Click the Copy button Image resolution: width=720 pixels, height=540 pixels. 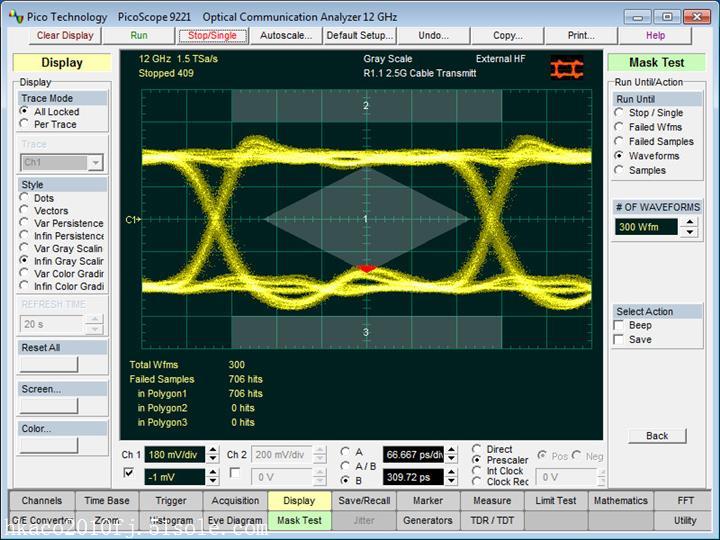click(507, 35)
